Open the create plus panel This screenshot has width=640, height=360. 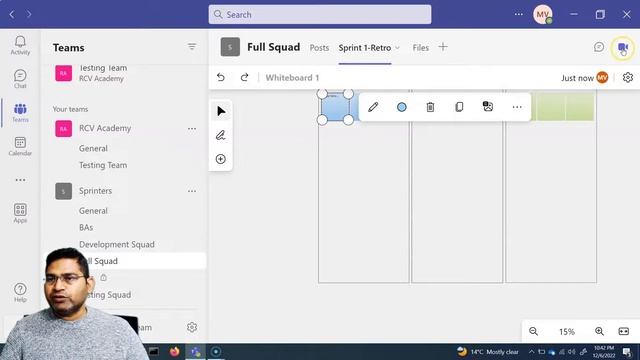tap(221, 159)
